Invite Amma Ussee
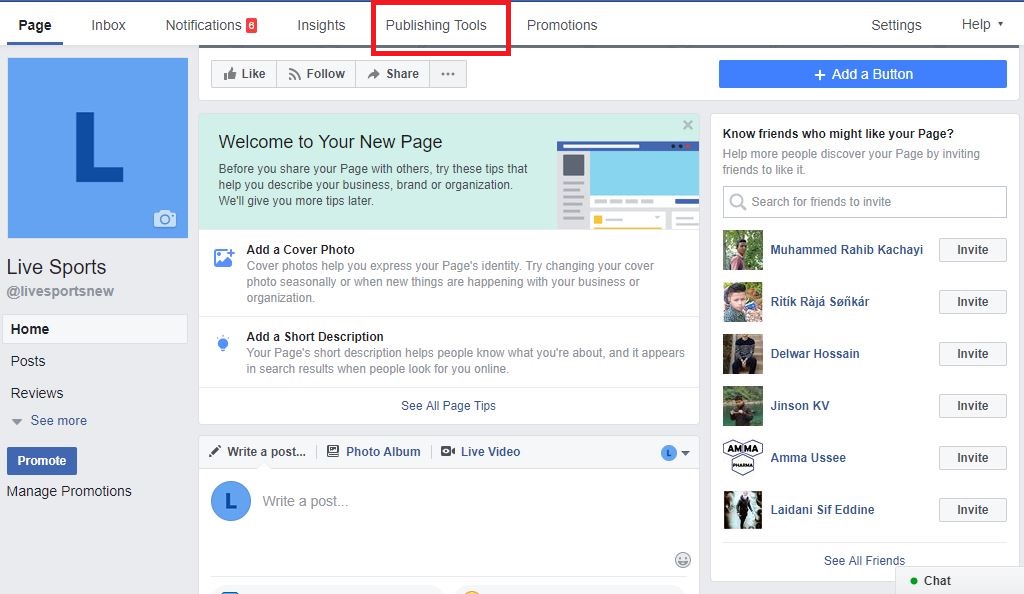The height and width of the screenshot is (594, 1024). (972, 458)
